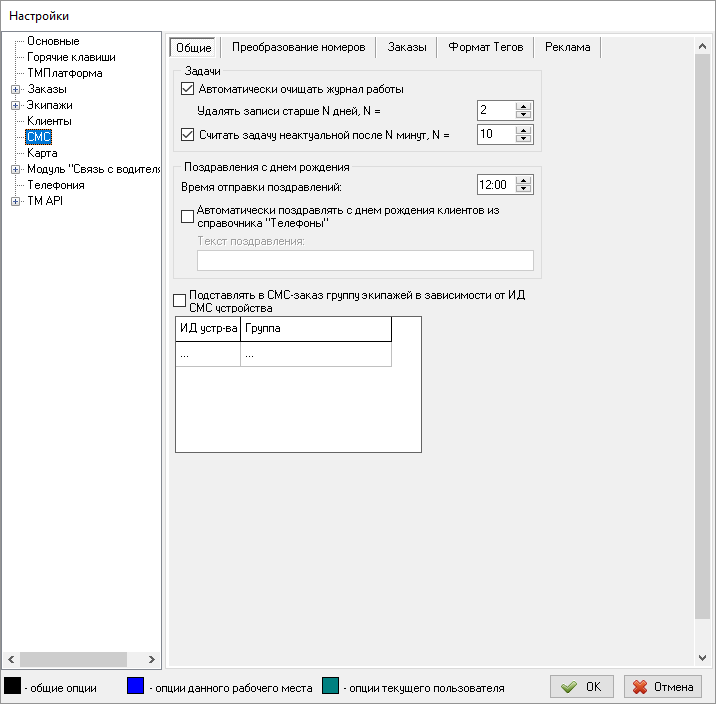Viewport: 716px width, 704px height.
Task: Click the black general options color swatch
Action: 13,686
